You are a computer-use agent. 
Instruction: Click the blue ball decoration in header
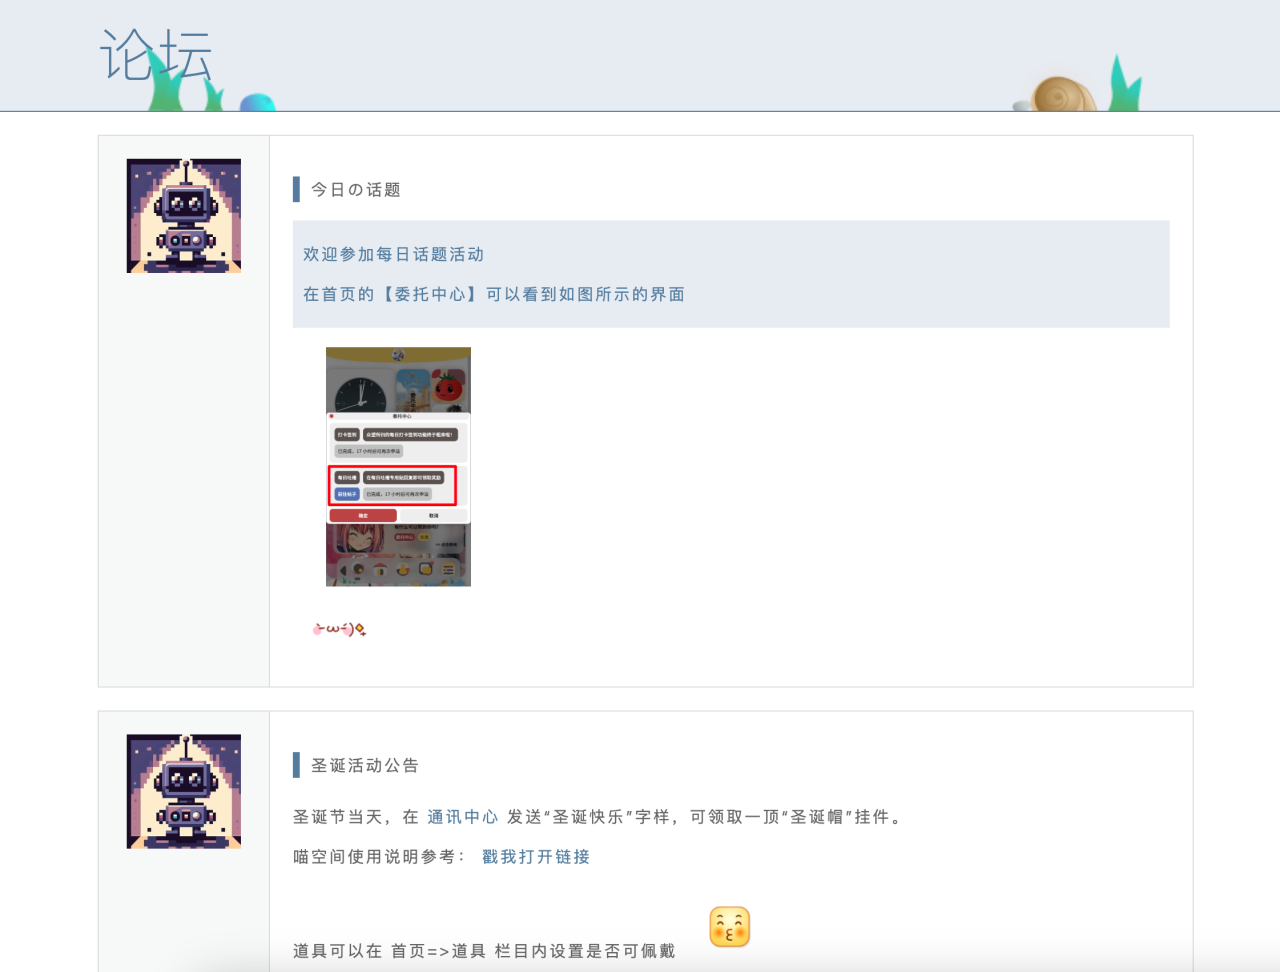[258, 102]
